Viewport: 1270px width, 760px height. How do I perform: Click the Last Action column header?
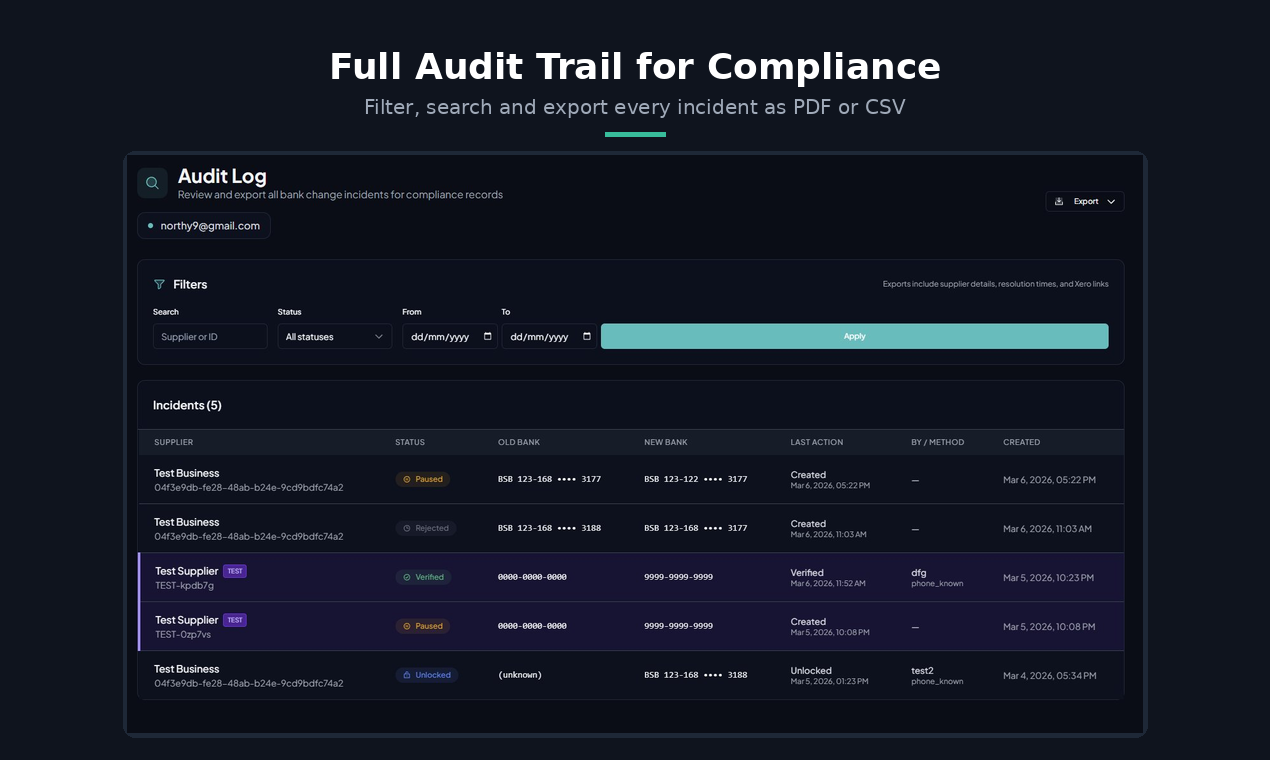click(817, 442)
